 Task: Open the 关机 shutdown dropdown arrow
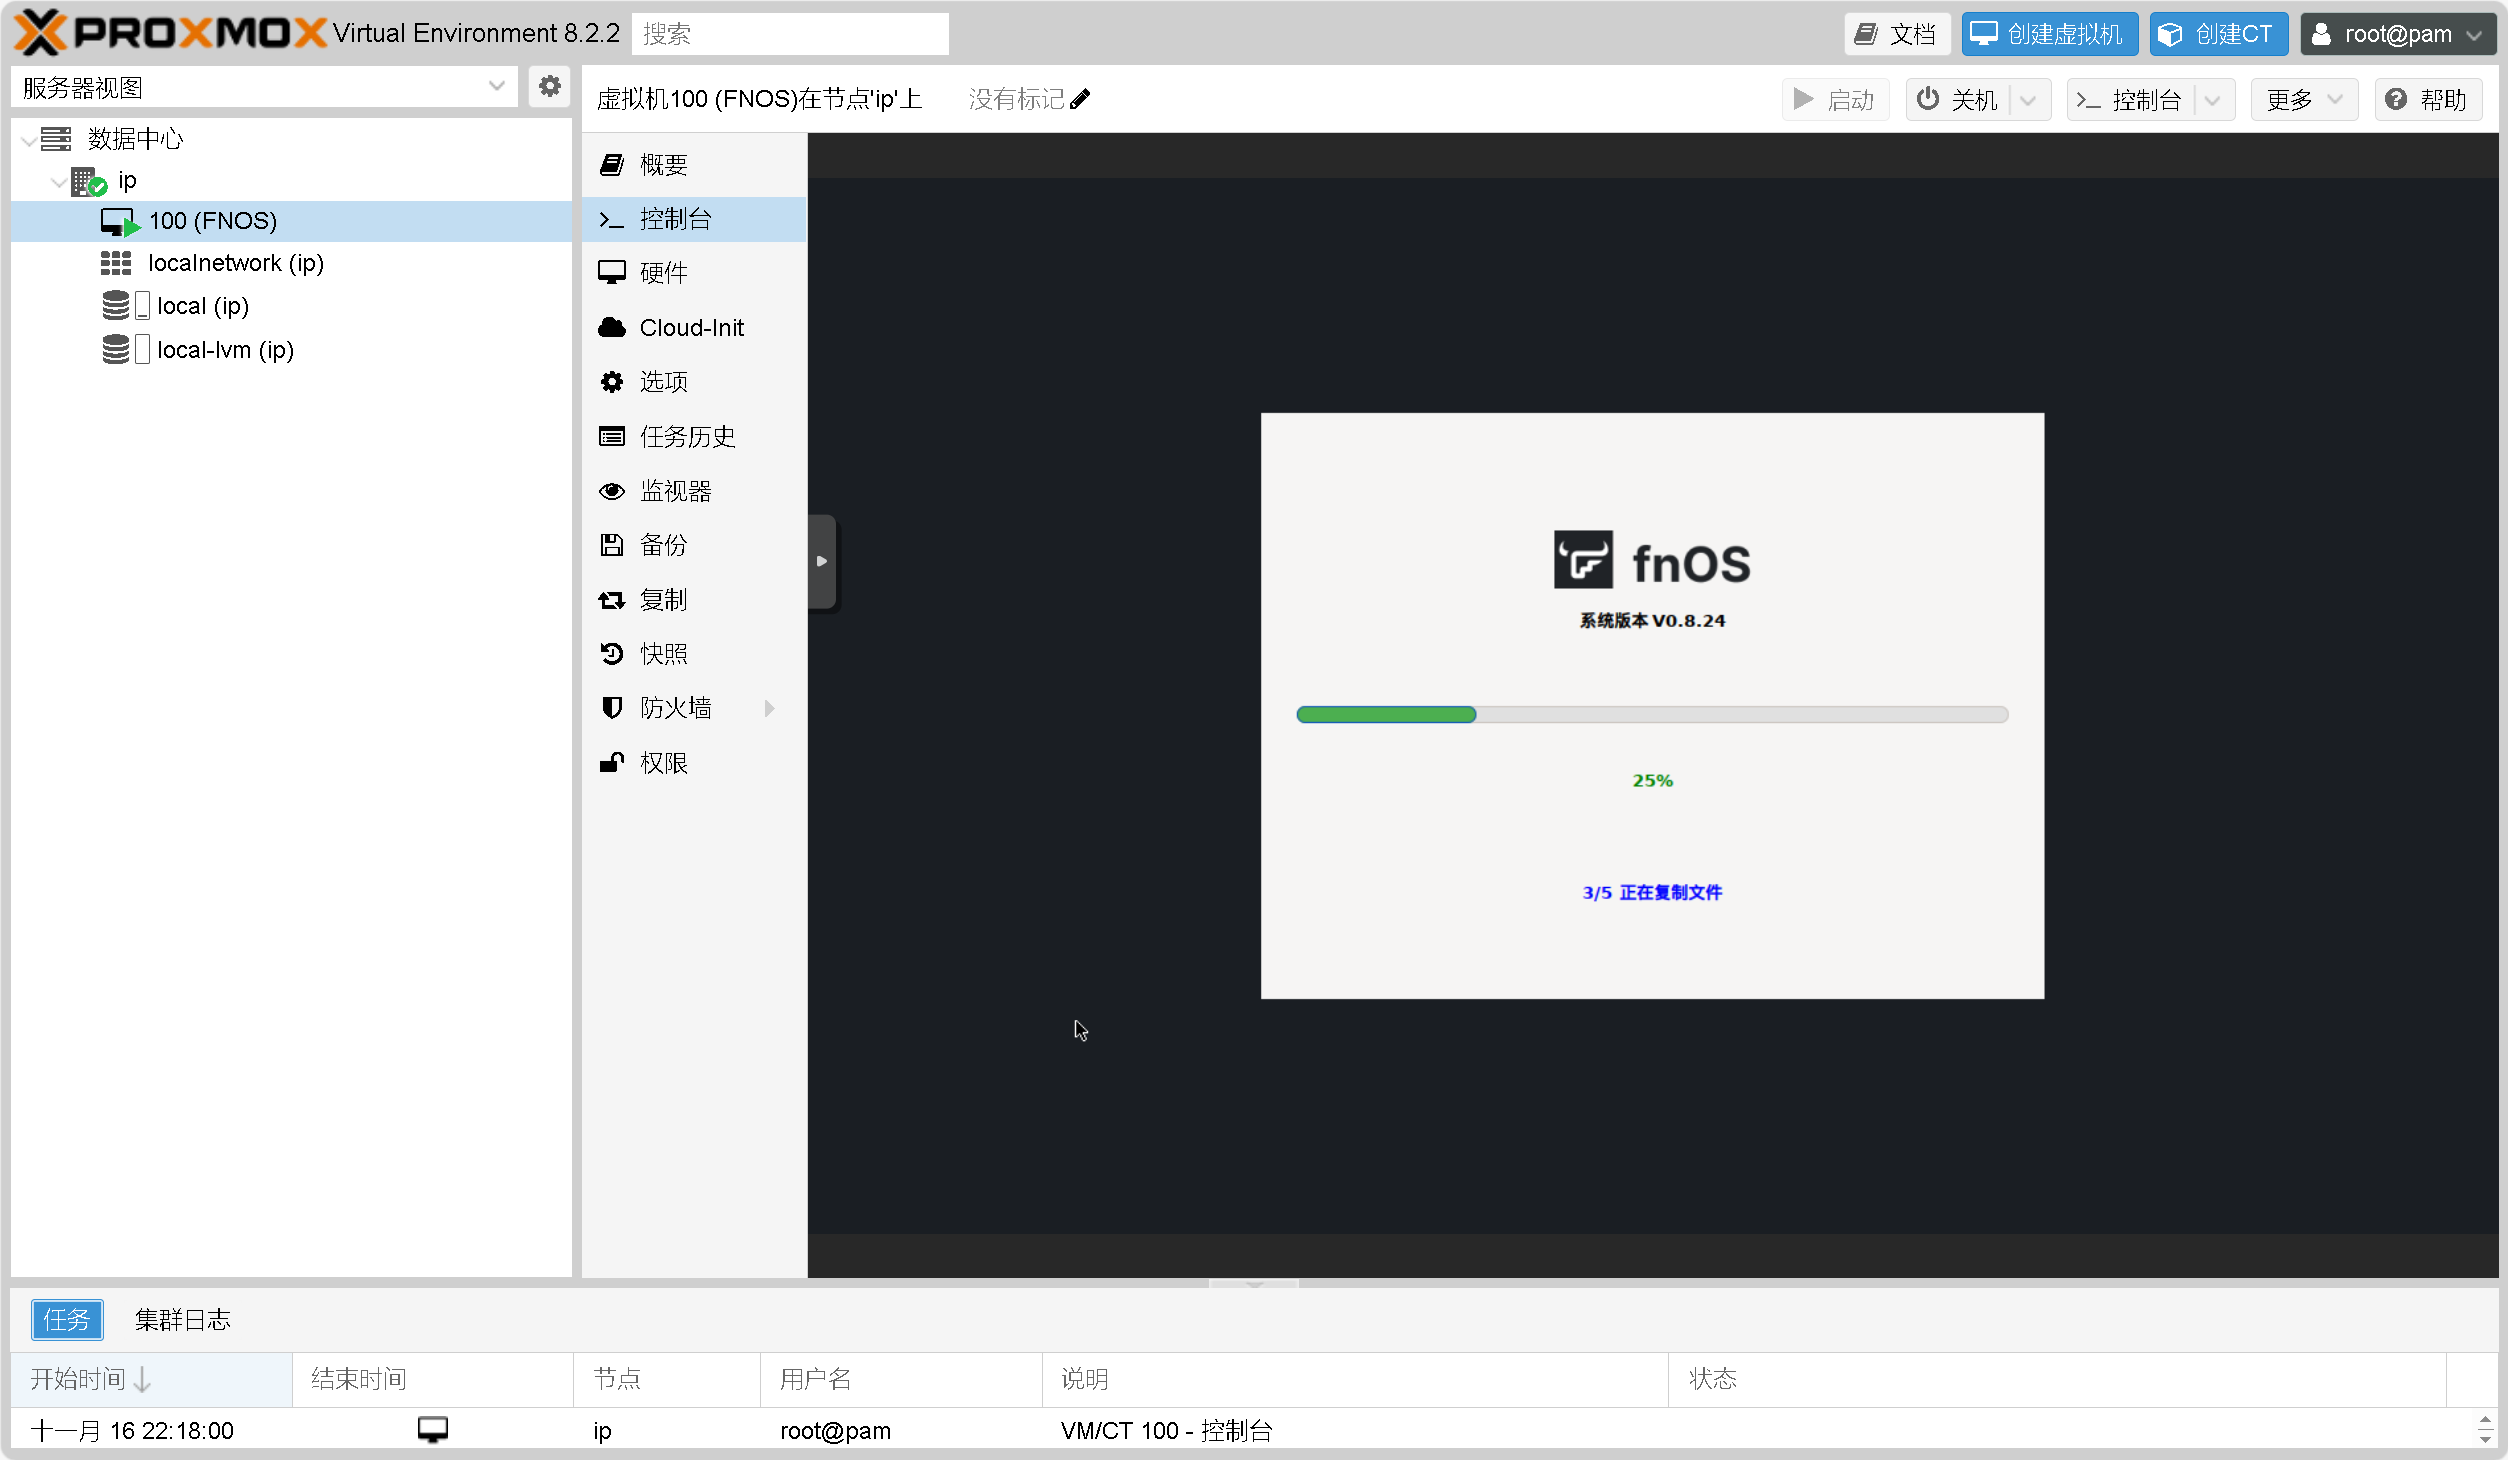(2029, 100)
